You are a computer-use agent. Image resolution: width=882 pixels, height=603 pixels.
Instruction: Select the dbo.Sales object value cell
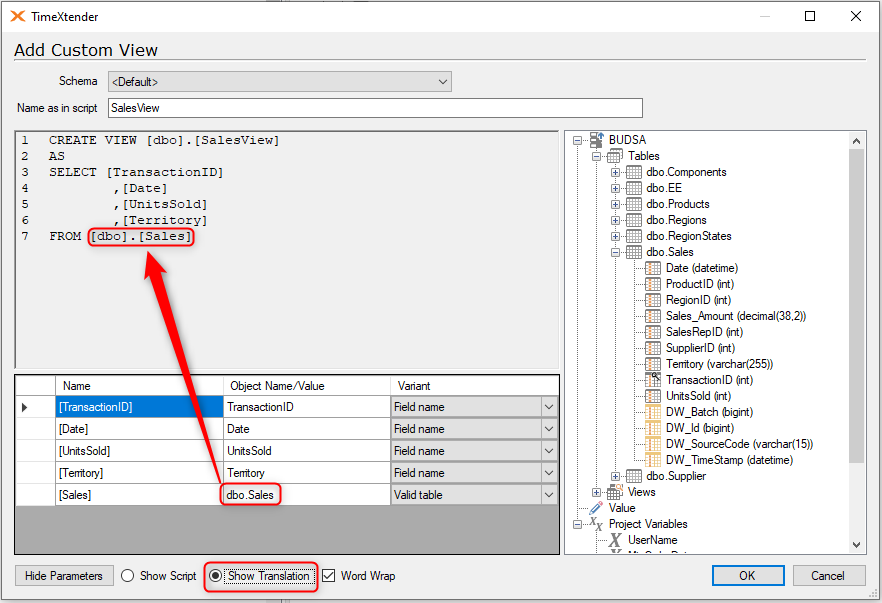307,495
